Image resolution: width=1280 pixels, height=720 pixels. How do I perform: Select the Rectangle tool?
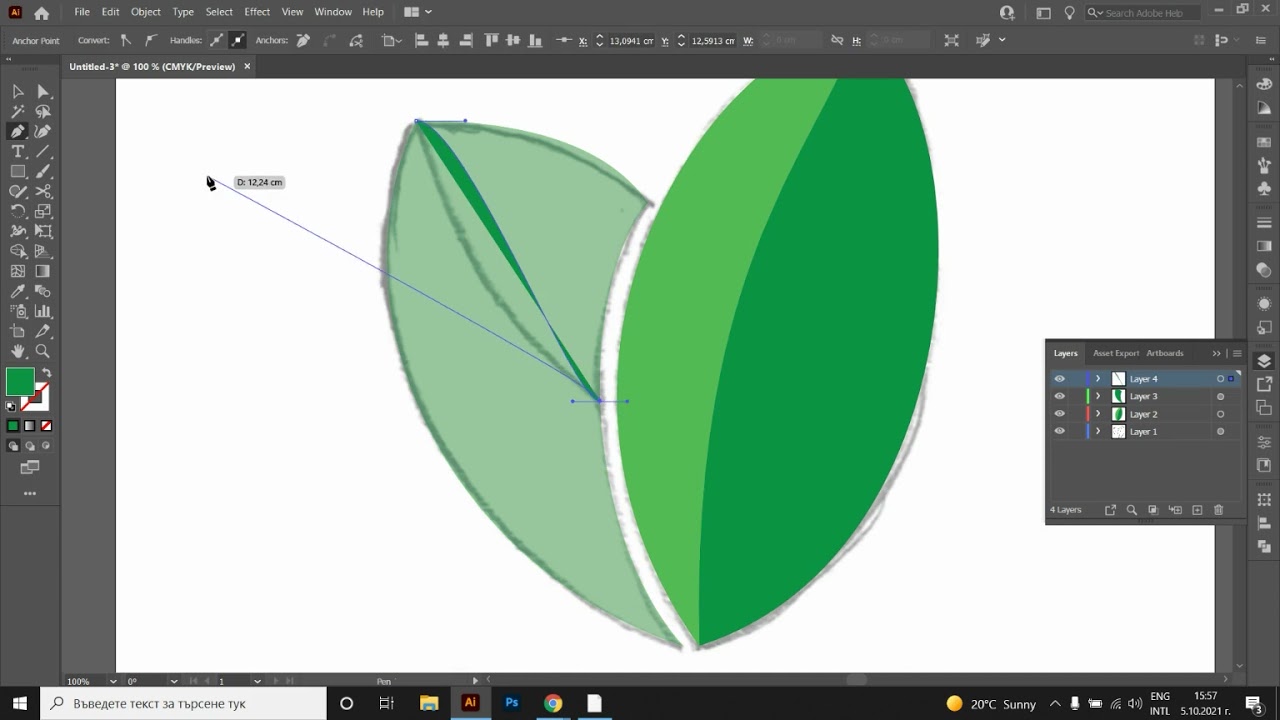click(x=18, y=171)
